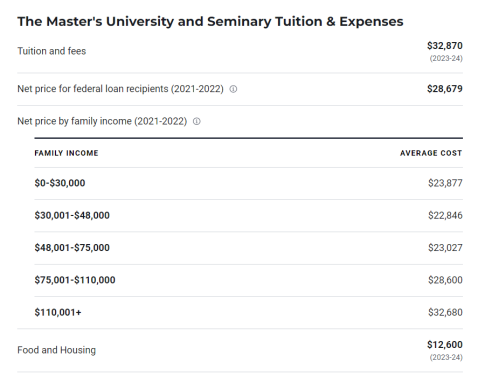Viewport: 478px width, 376px height.
Task: Click the $28,679 net price value
Action: point(445,89)
